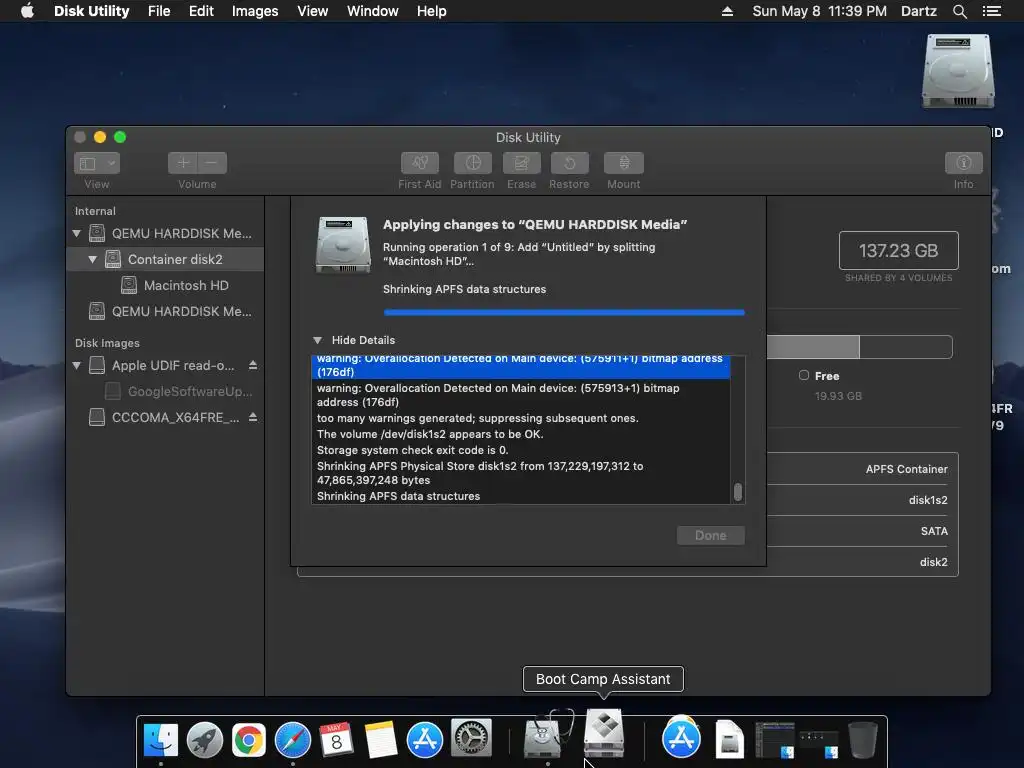Collapse the first QEMU HARDDISK Media tree

tap(76, 233)
